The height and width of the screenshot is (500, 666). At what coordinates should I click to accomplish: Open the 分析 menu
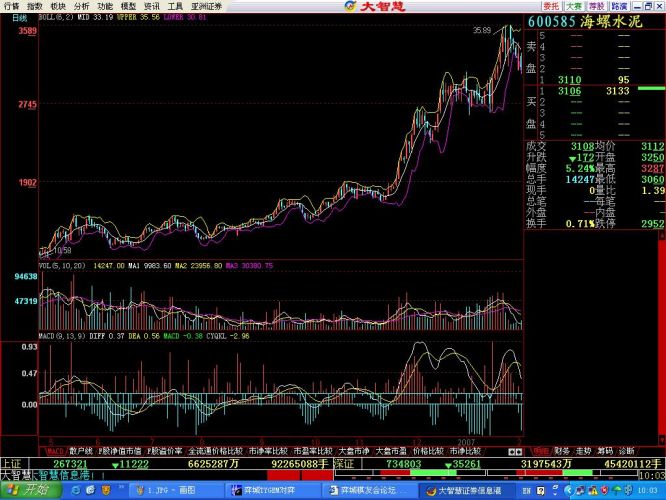tap(82, 6)
